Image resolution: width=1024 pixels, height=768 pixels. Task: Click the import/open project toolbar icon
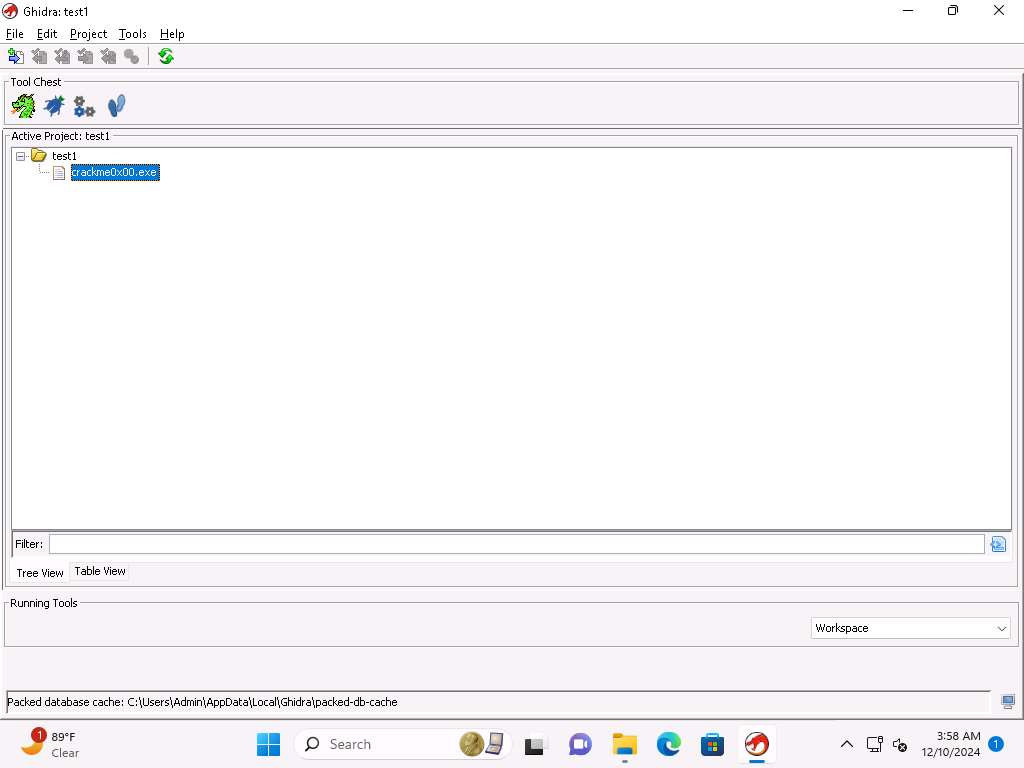click(x=16, y=57)
